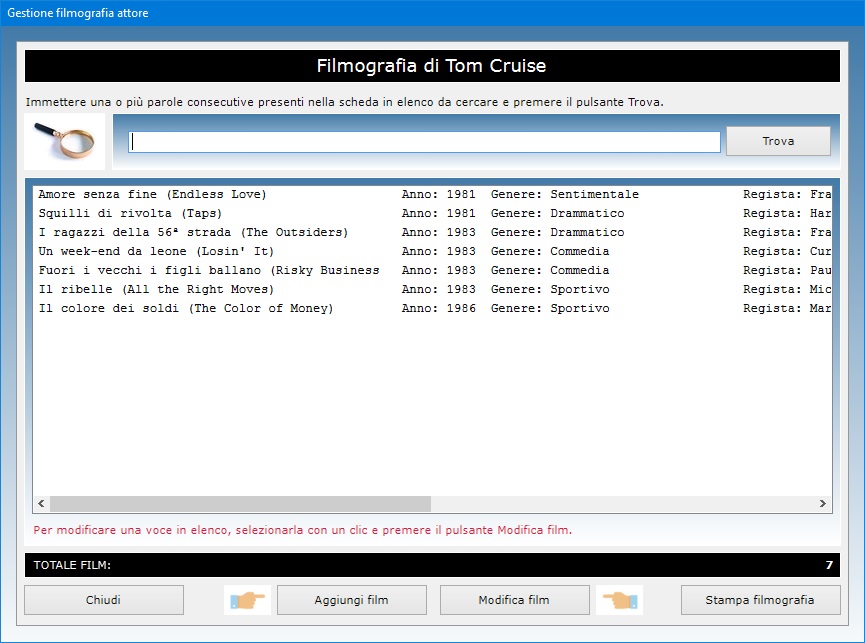Screen dimensions: 865x643
Task: Click the magnifying glass icon
Action: (65, 141)
